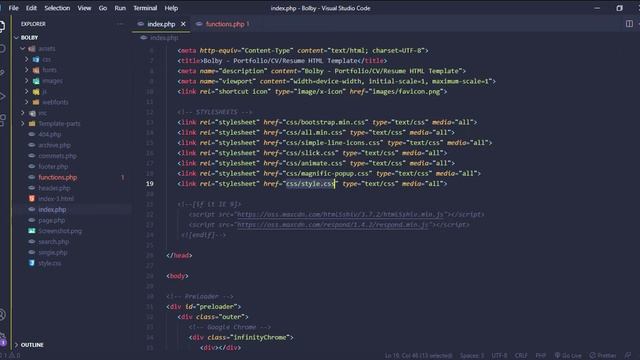Click the preloader div line
This screenshot has height=360, width=640.
click(204, 307)
